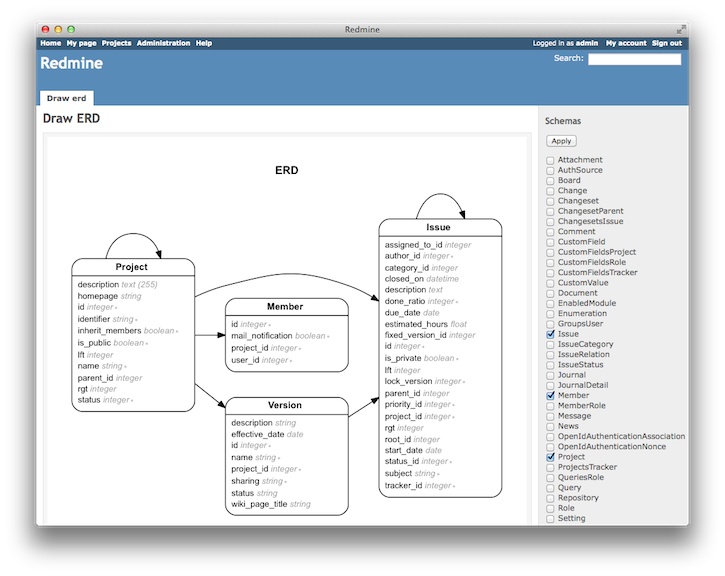The width and height of the screenshot is (725, 576).
Task: Check the Document schema checkbox
Action: click(550, 294)
